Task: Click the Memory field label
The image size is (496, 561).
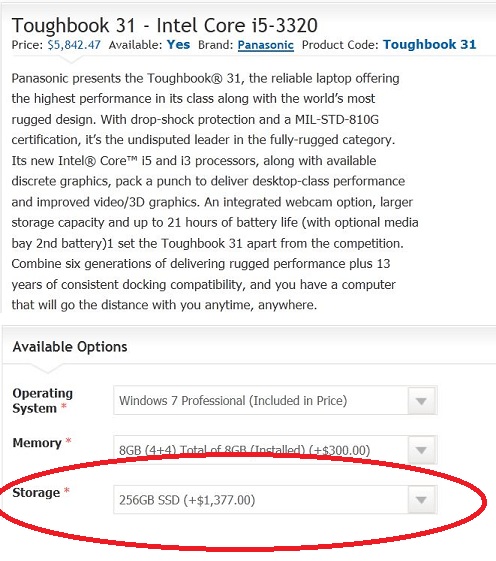Action: click(37, 443)
